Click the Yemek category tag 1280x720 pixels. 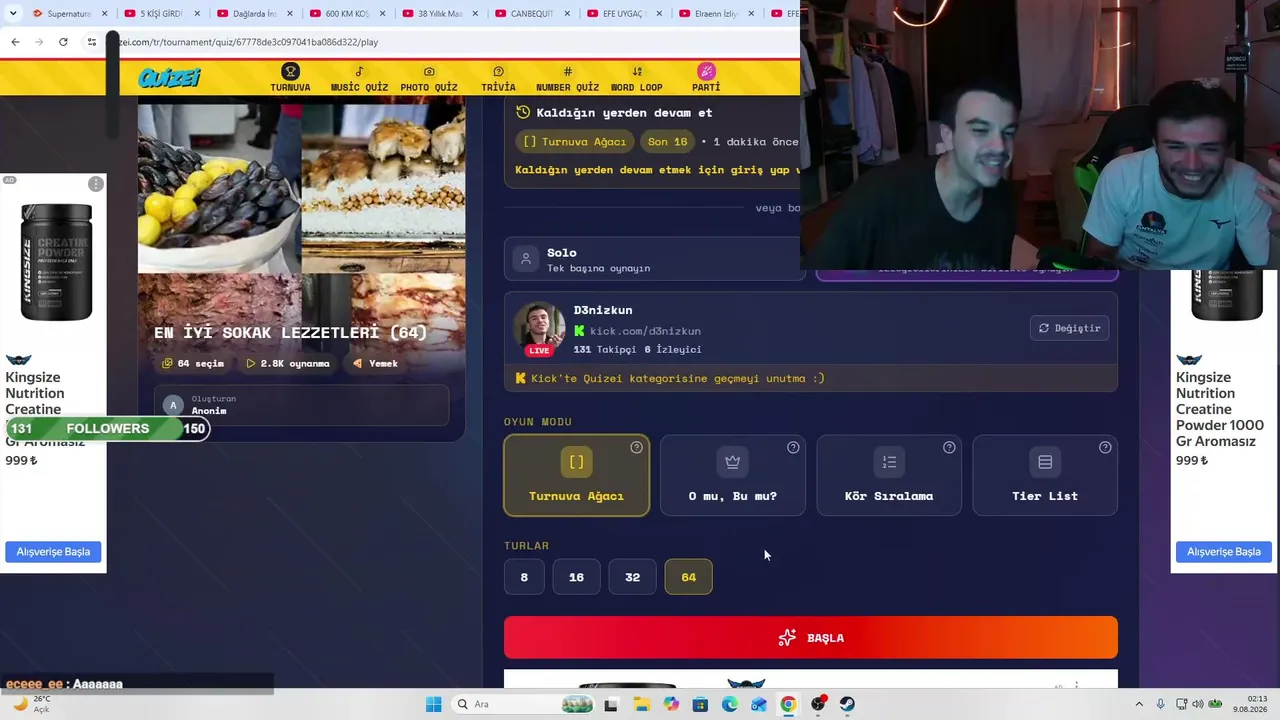click(x=376, y=363)
